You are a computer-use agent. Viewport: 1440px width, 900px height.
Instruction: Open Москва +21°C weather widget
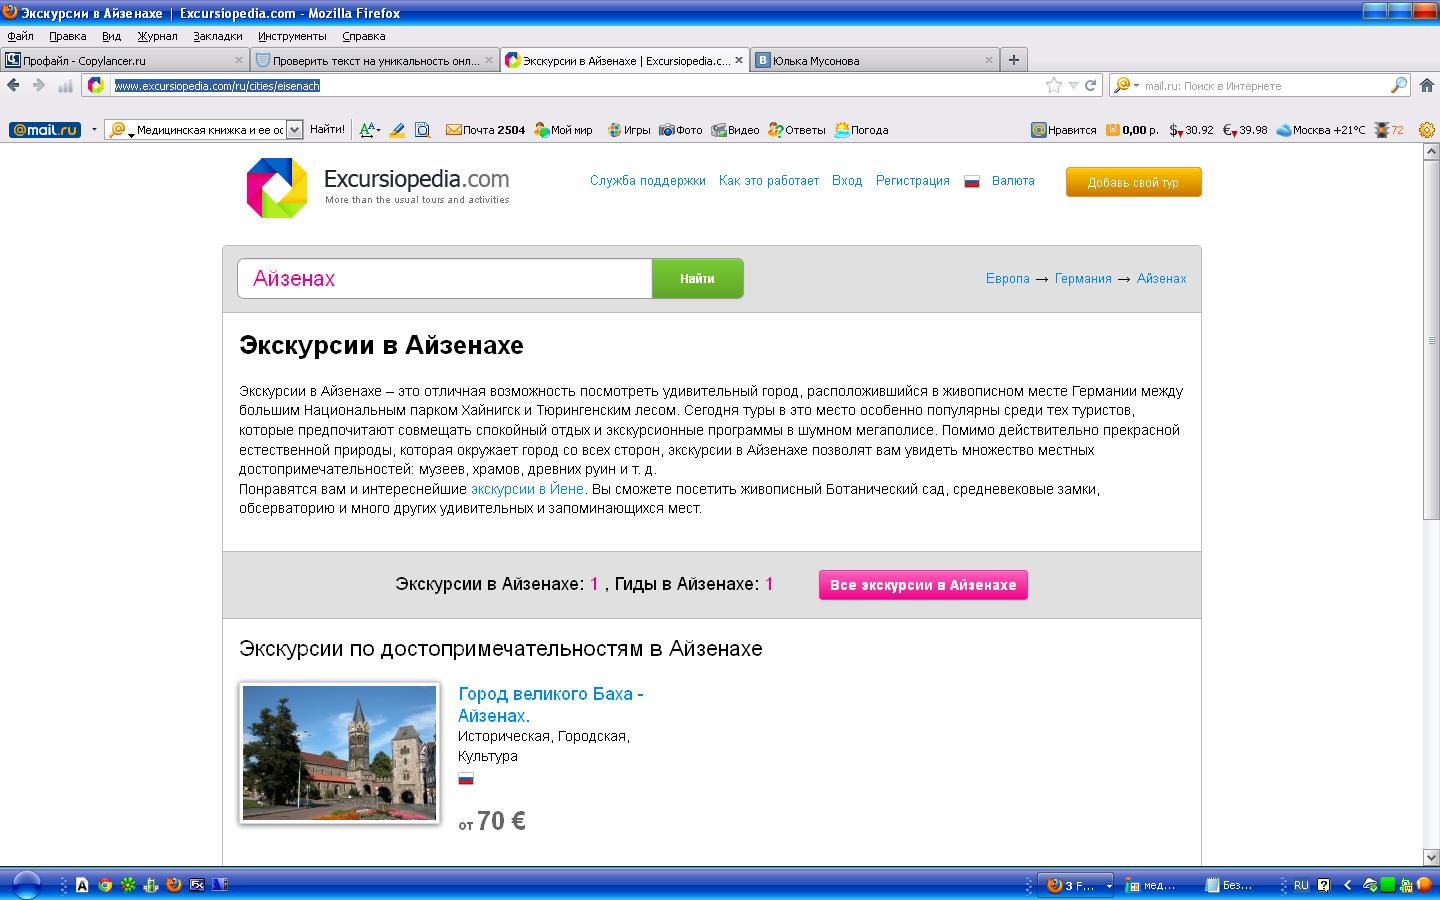pyautogui.click(x=1320, y=130)
